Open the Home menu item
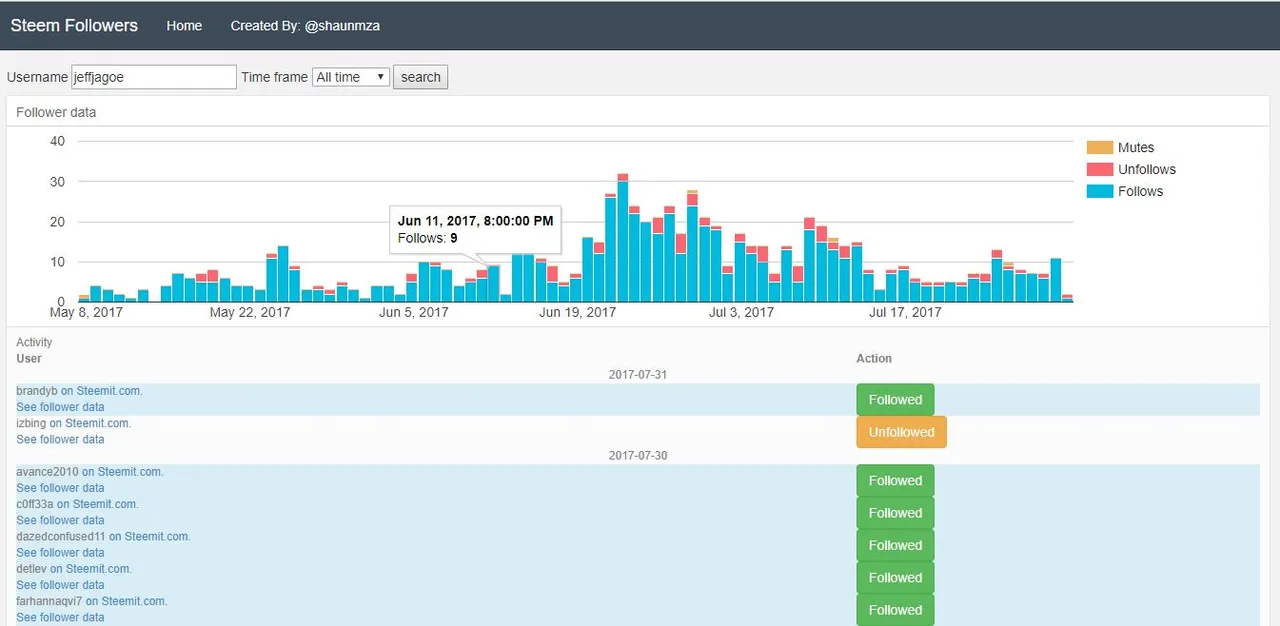The image size is (1280, 626). click(184, 26)
